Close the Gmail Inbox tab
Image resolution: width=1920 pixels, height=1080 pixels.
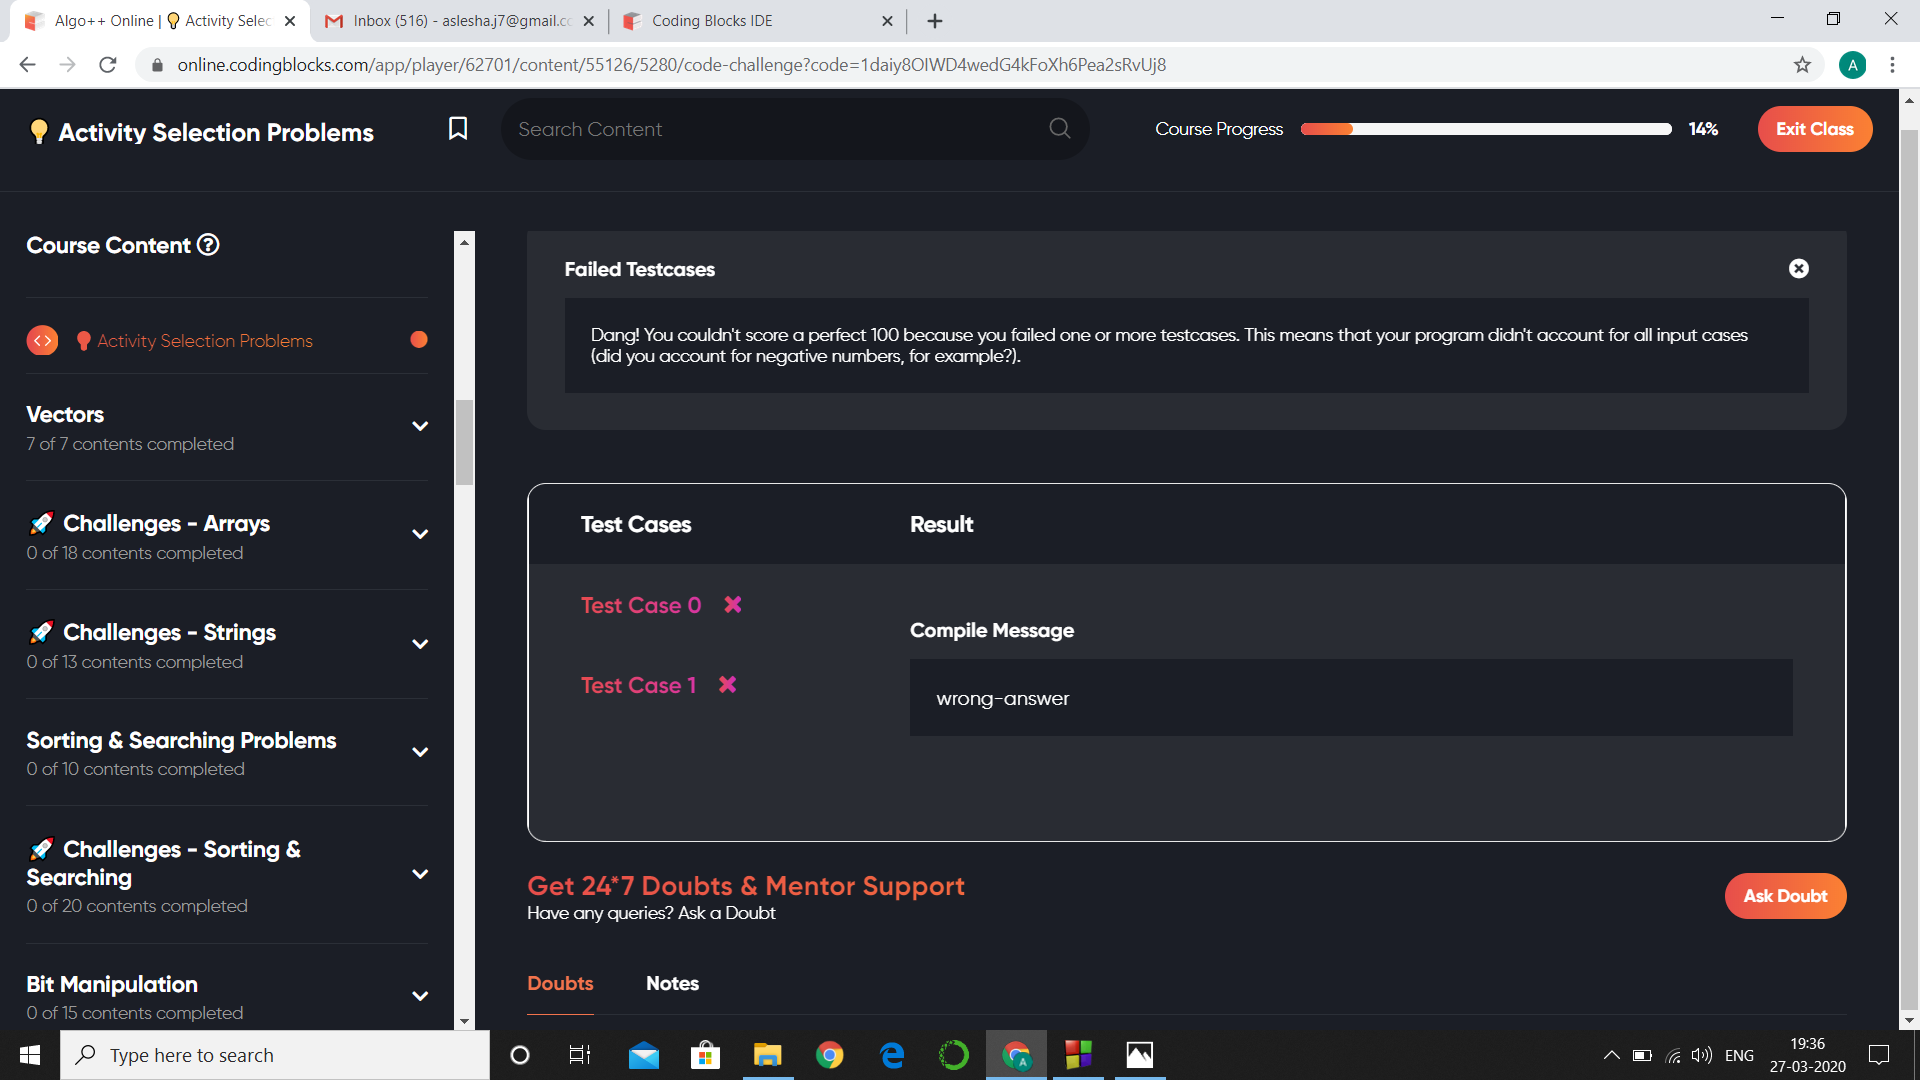coord(588,21)
